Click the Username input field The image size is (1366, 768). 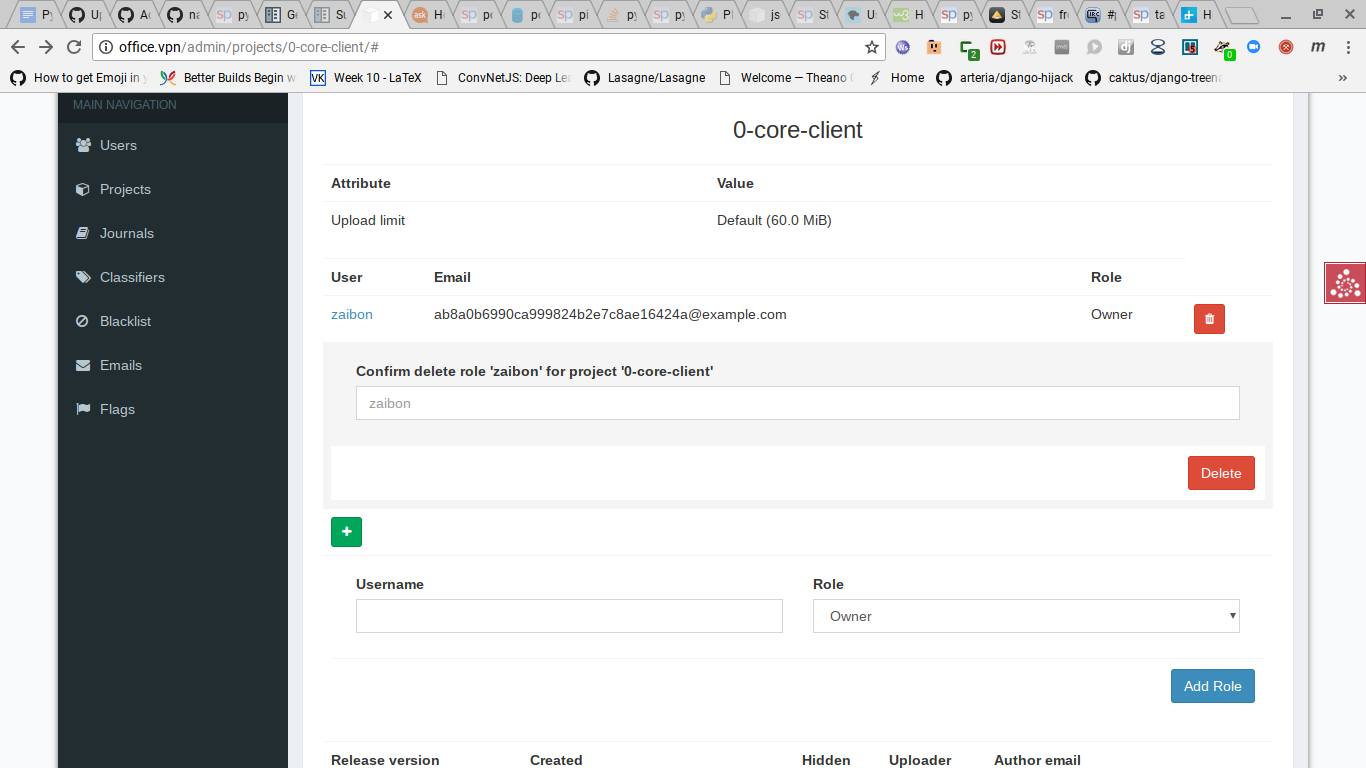[x=569, y=616]
